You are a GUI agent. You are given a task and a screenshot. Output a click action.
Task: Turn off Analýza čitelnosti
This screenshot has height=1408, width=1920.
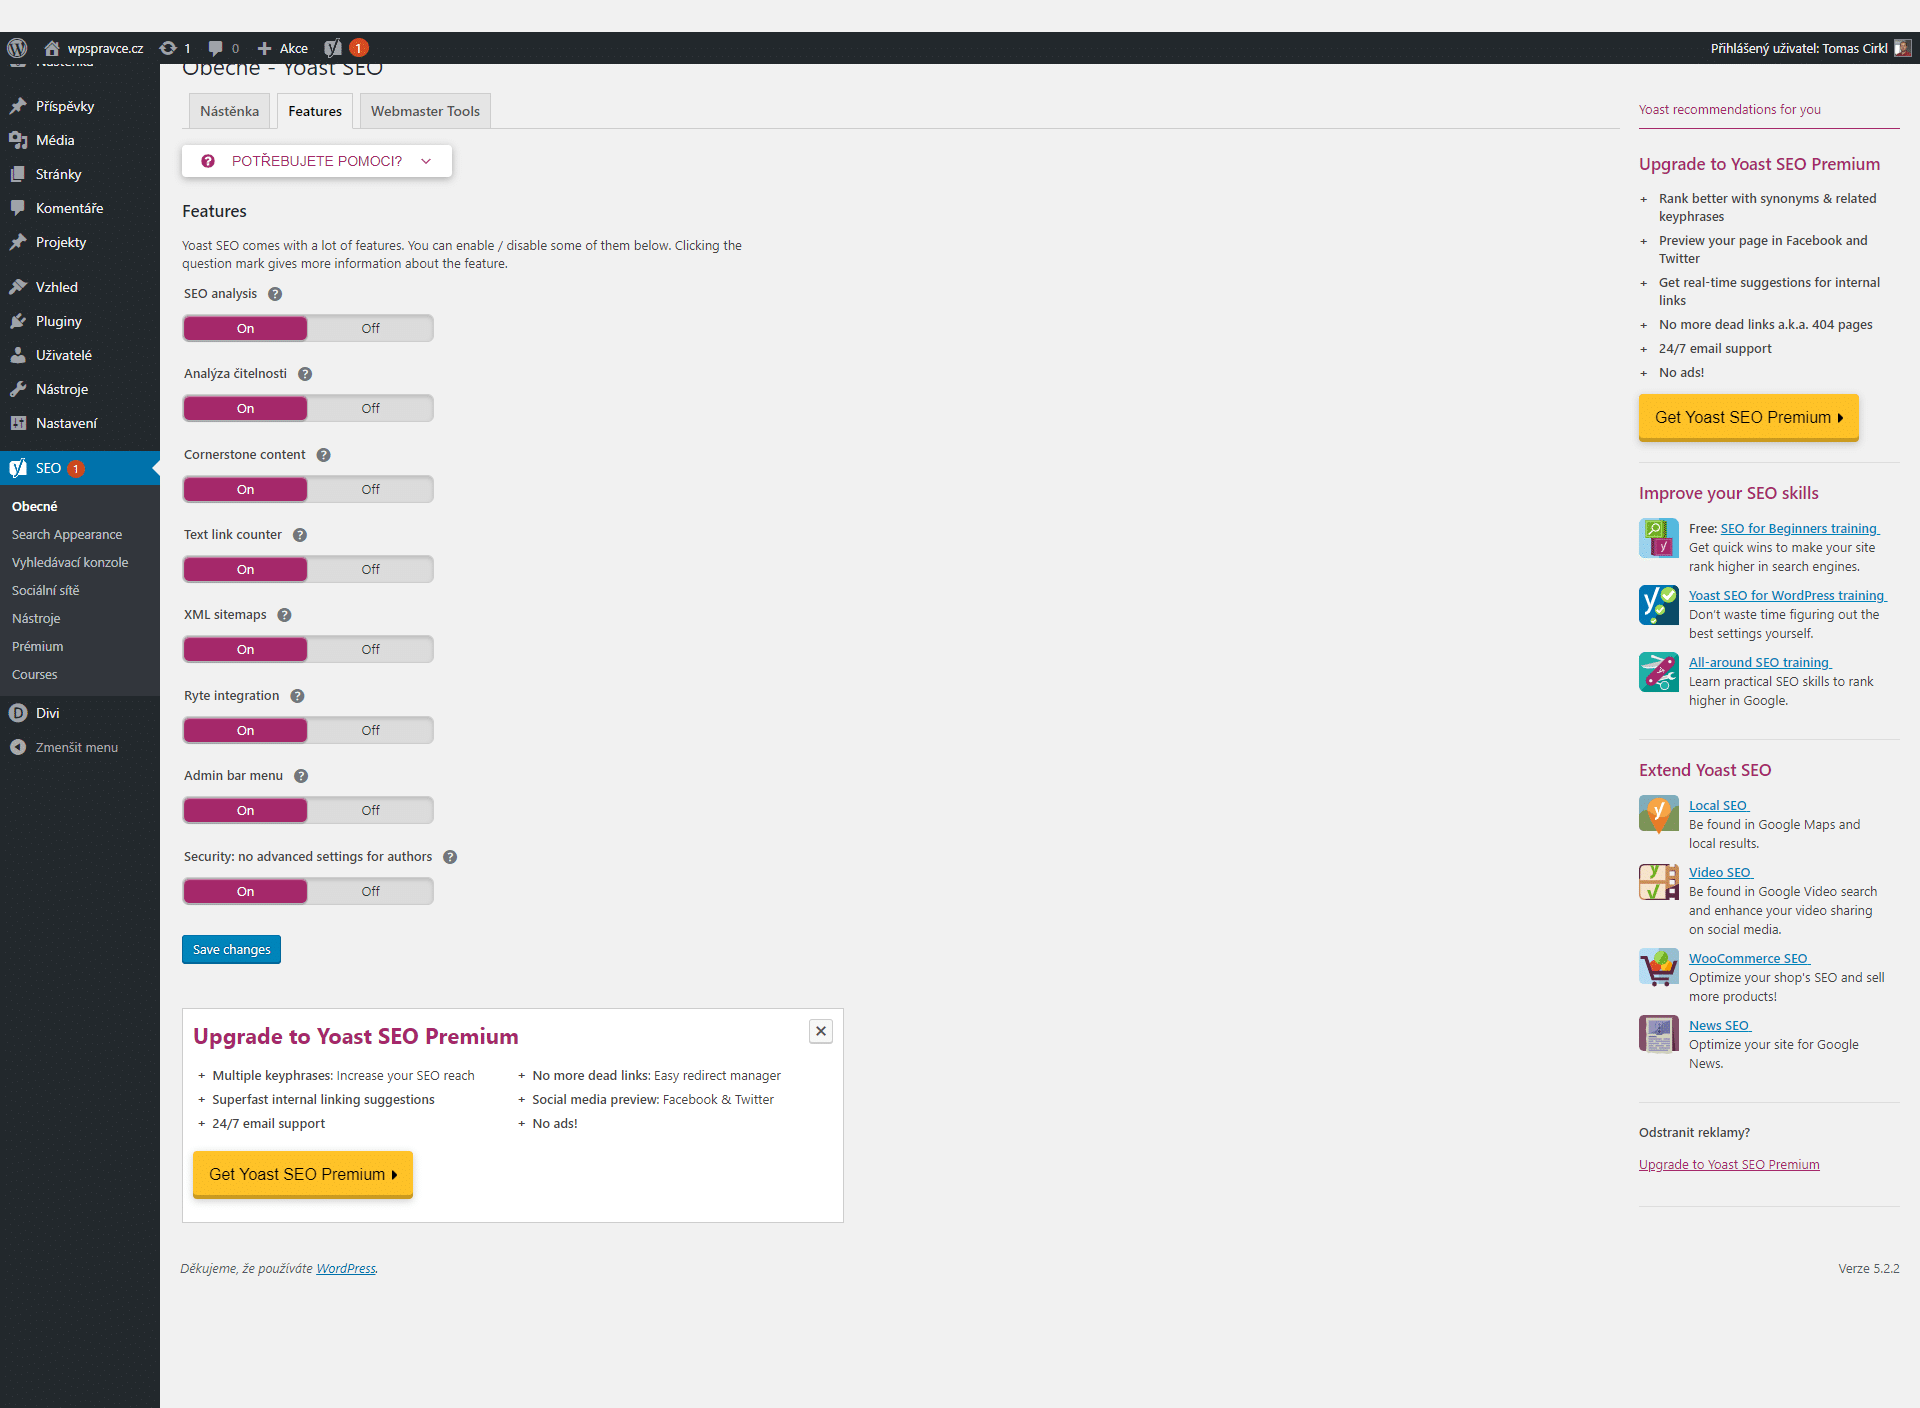(370, 408)
